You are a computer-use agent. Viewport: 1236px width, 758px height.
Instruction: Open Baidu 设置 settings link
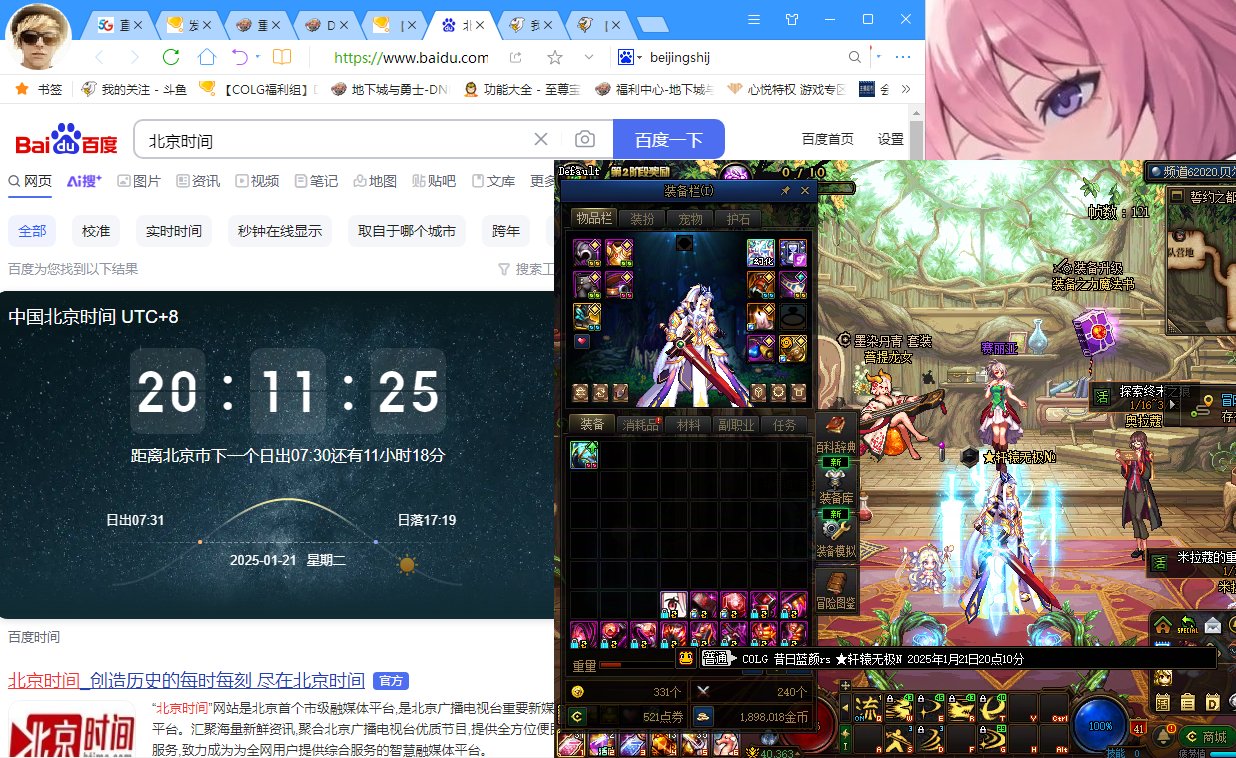890,140
